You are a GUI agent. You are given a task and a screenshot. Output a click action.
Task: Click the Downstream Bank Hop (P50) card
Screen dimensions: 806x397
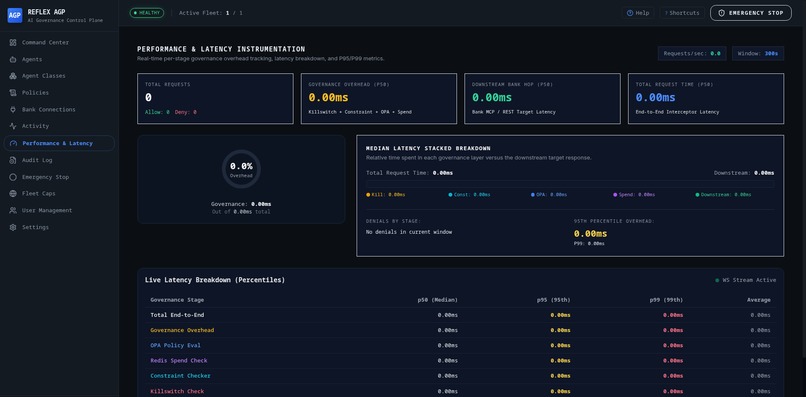click(x=542, y=99)
